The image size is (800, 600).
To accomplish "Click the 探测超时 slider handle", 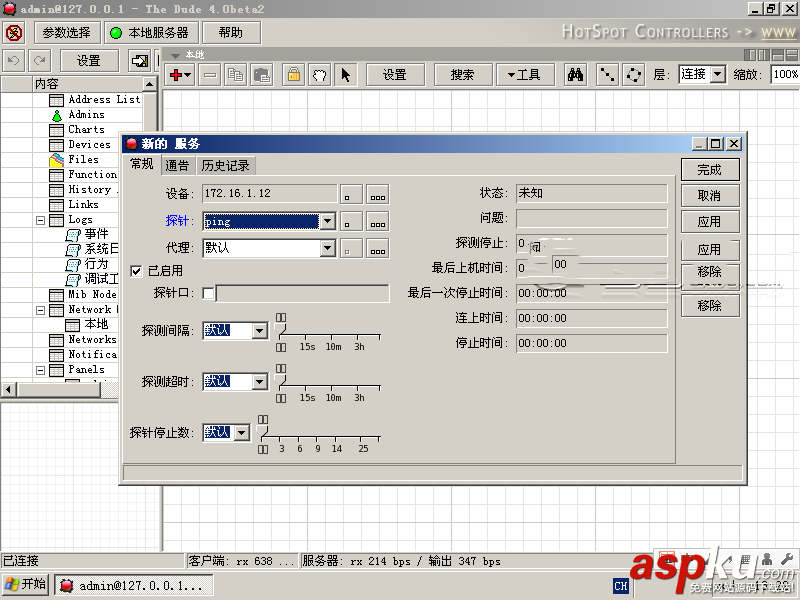I will (281, 381).
